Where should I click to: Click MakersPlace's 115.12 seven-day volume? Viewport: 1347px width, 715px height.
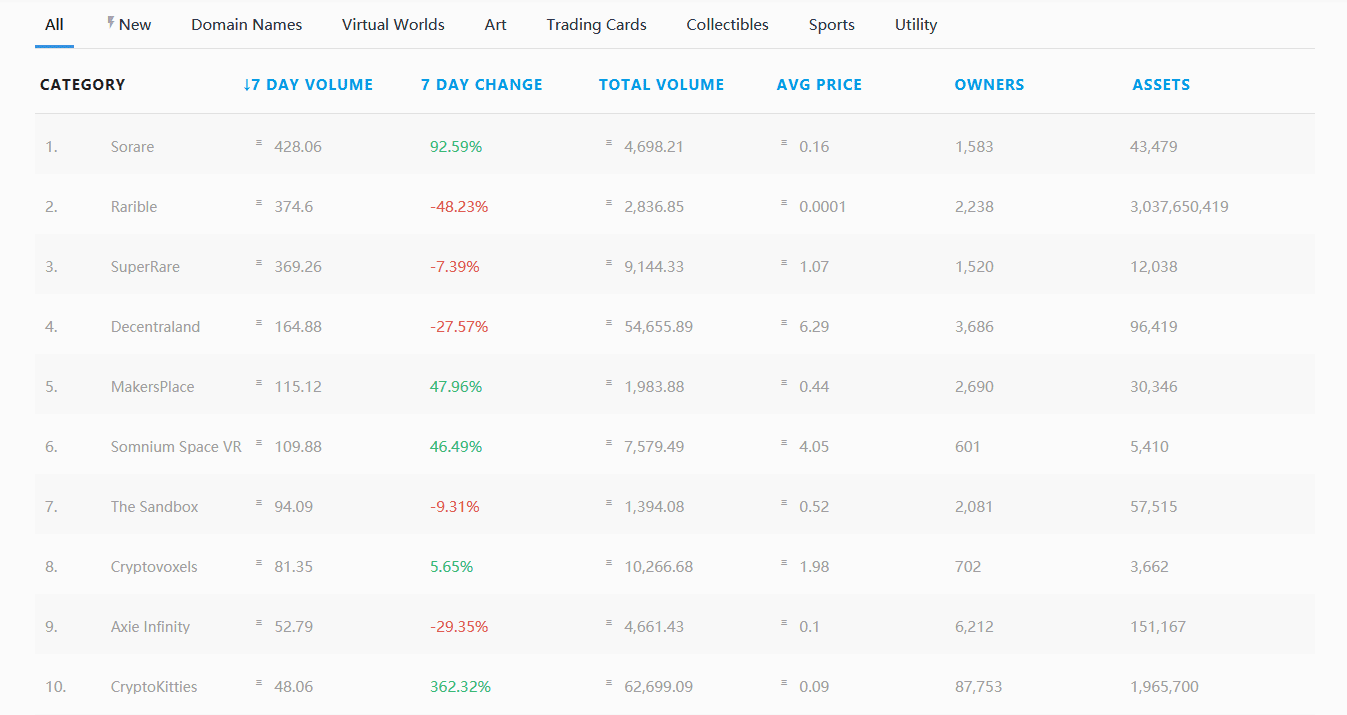(298, 386)
